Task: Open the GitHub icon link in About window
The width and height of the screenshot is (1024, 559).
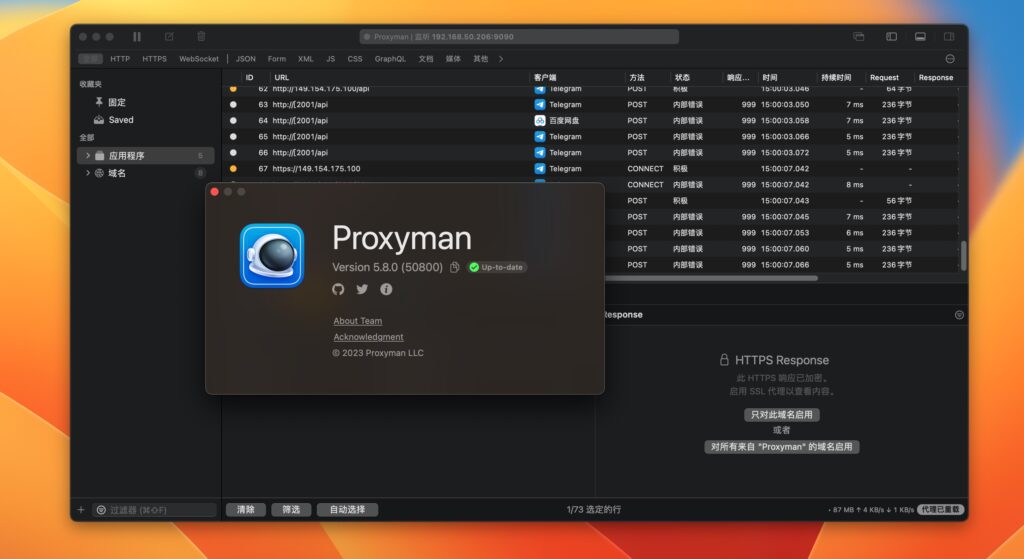Action: click(x=338, y=289)
